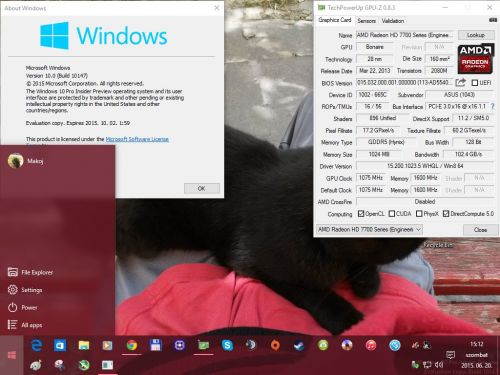This screenshot has width=500, height=375.
Task: Click the network icon in system tray
Action: [x=427, y=365]
